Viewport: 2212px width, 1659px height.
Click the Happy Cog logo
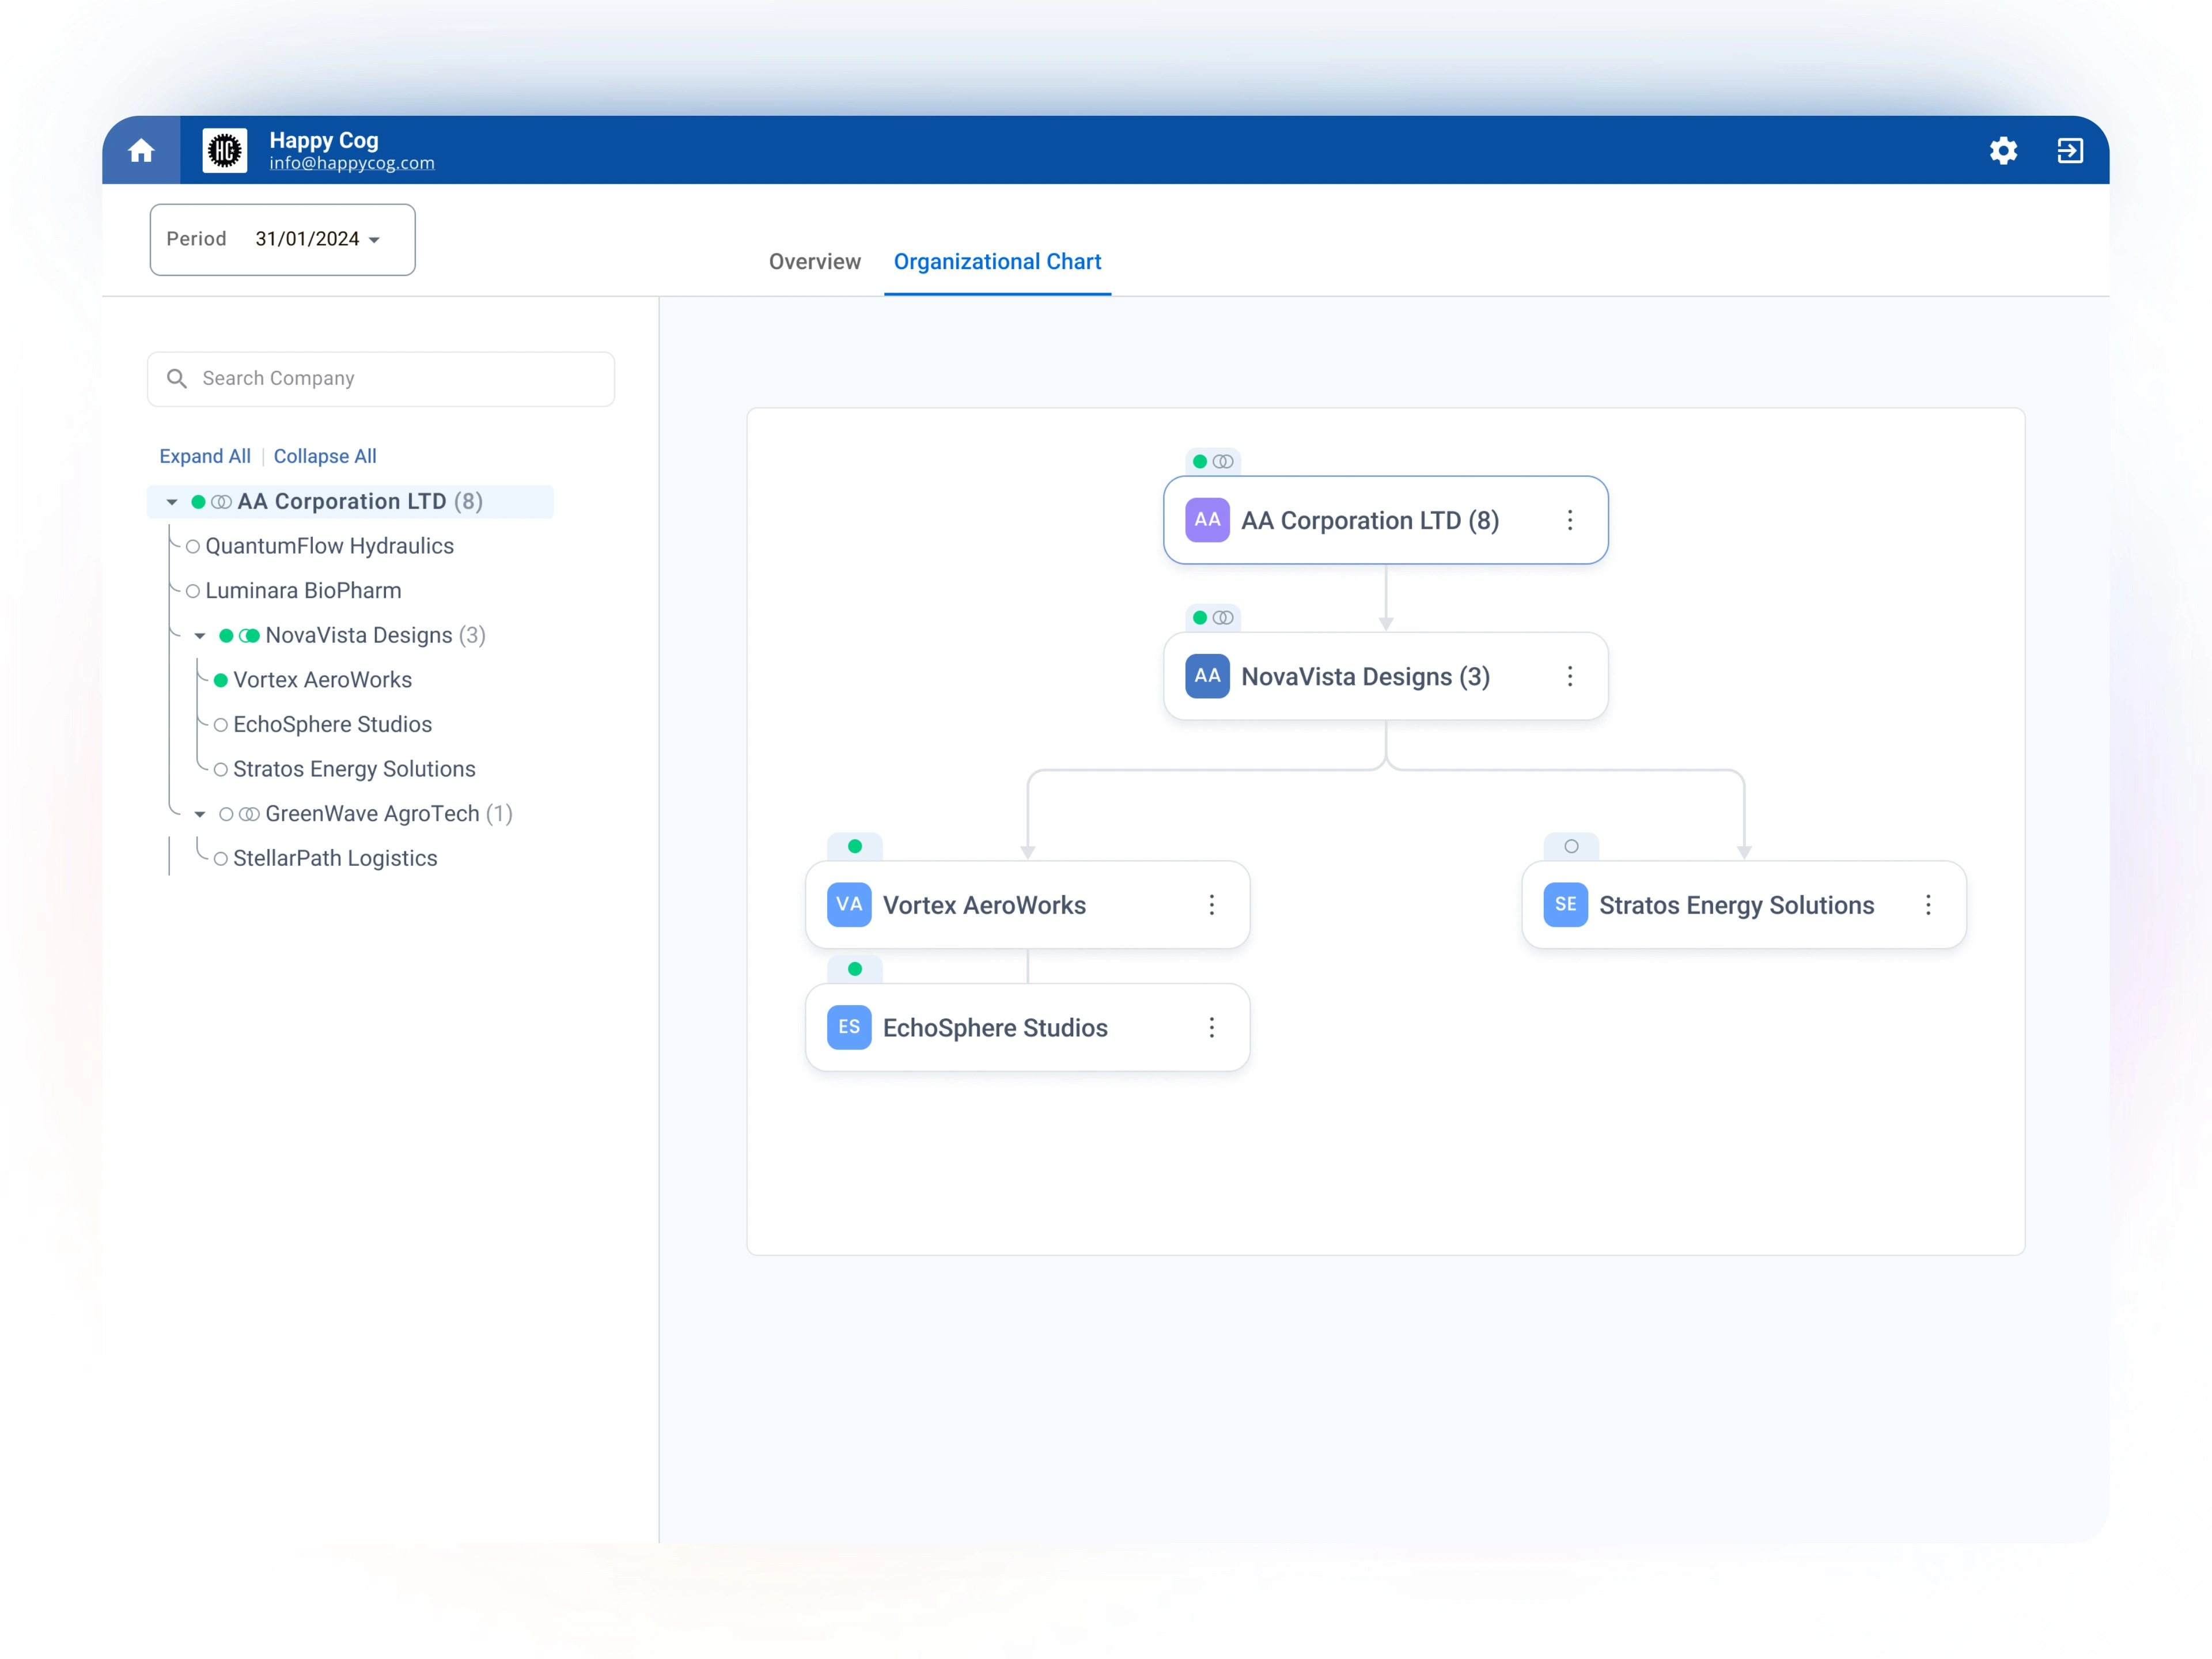[225, 150]
